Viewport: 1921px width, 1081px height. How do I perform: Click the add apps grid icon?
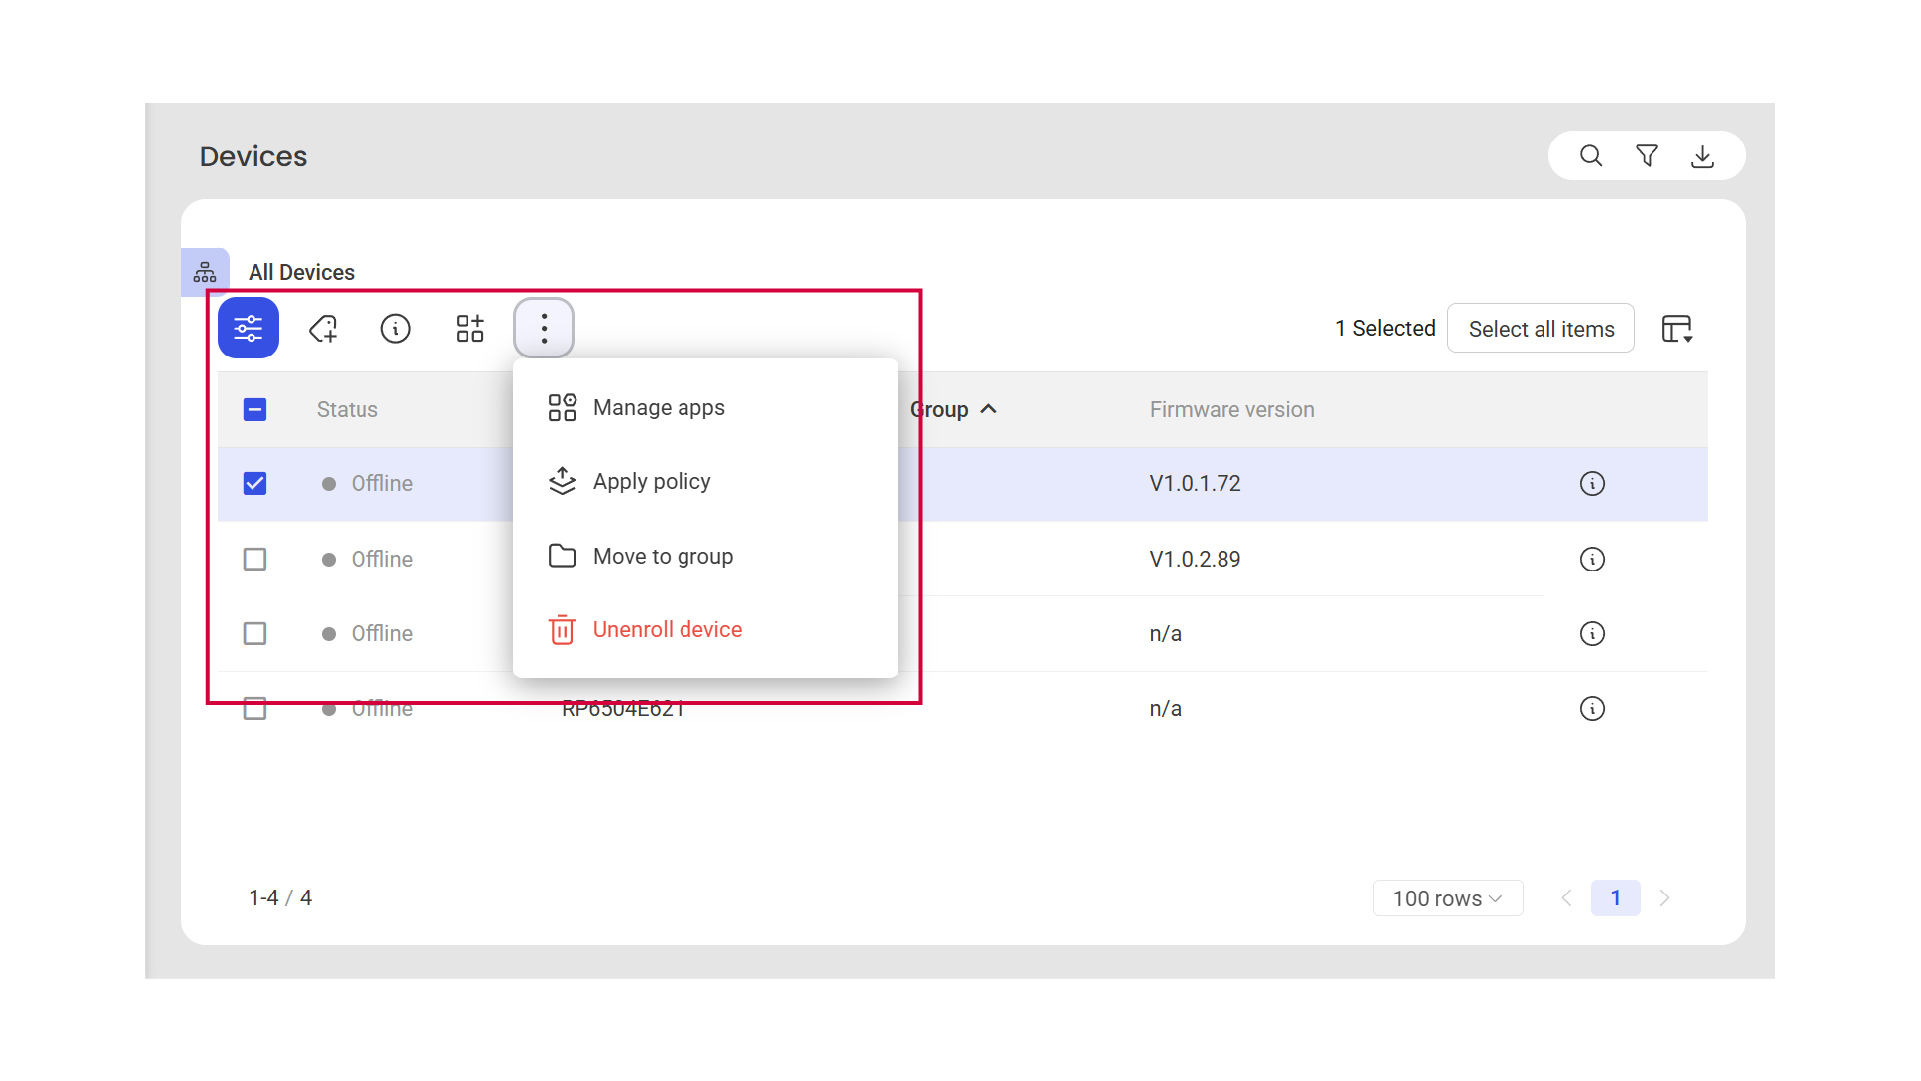470,328
